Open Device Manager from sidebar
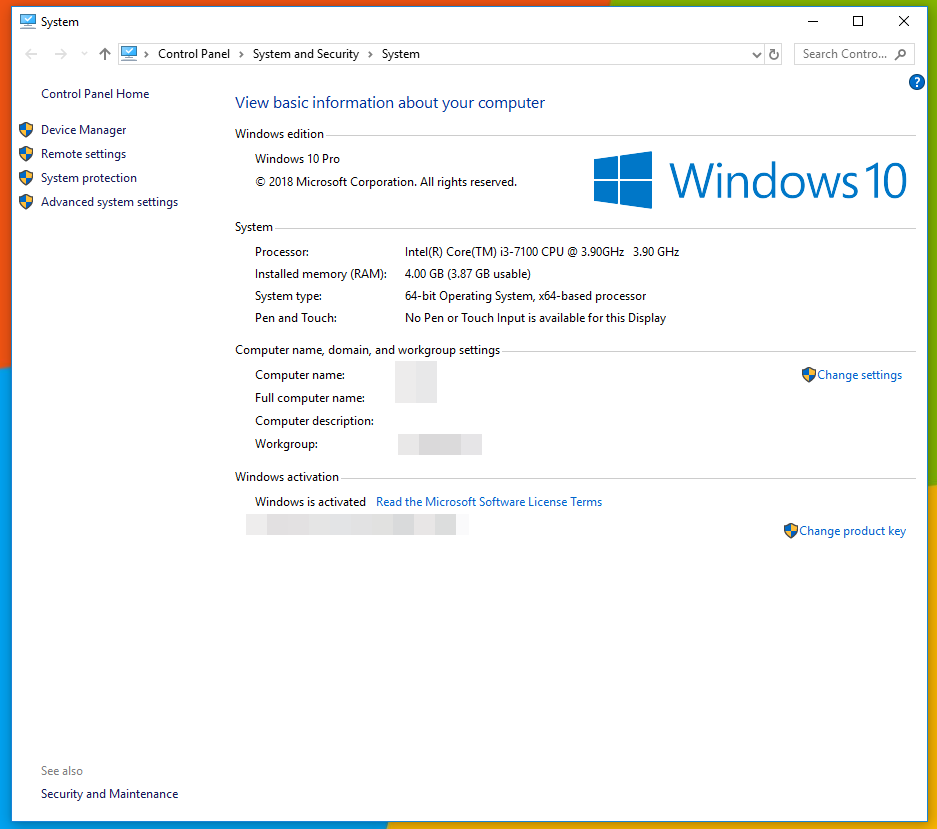This screenshot has height=829, width=937. (x=83, y=130)
